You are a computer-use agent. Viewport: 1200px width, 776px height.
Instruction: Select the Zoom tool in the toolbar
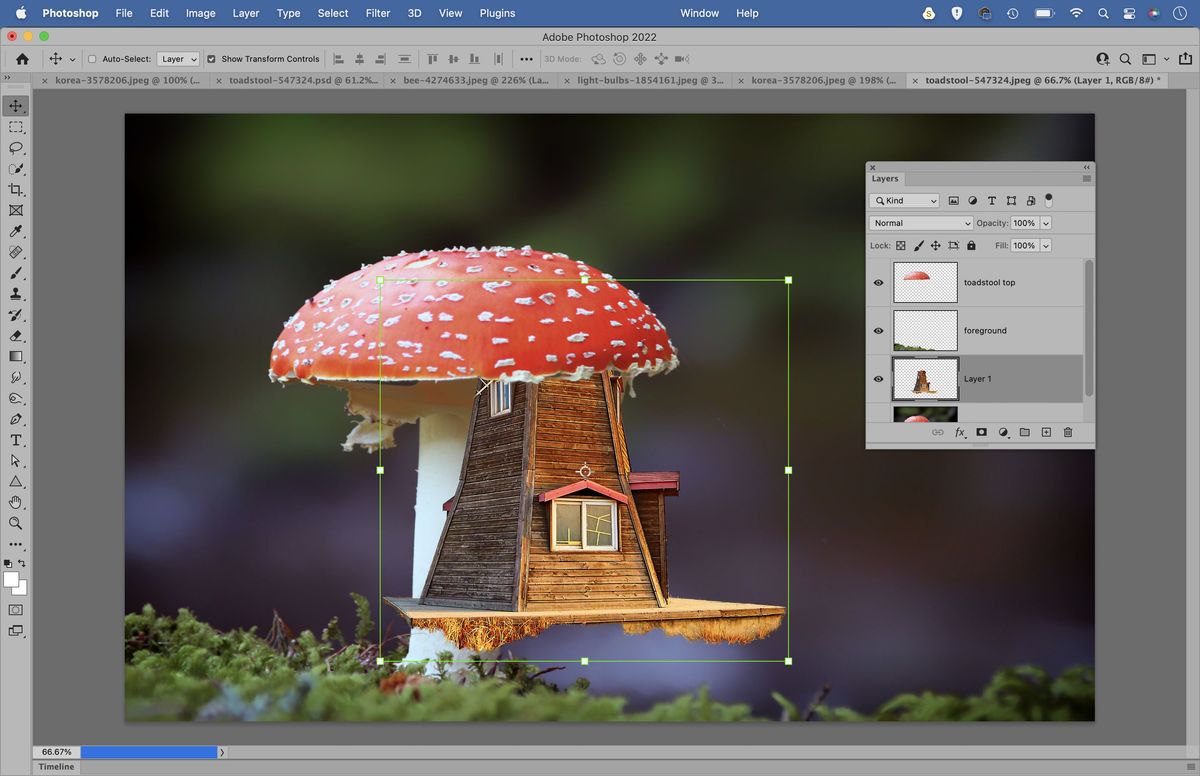click(x=15, y=523)
